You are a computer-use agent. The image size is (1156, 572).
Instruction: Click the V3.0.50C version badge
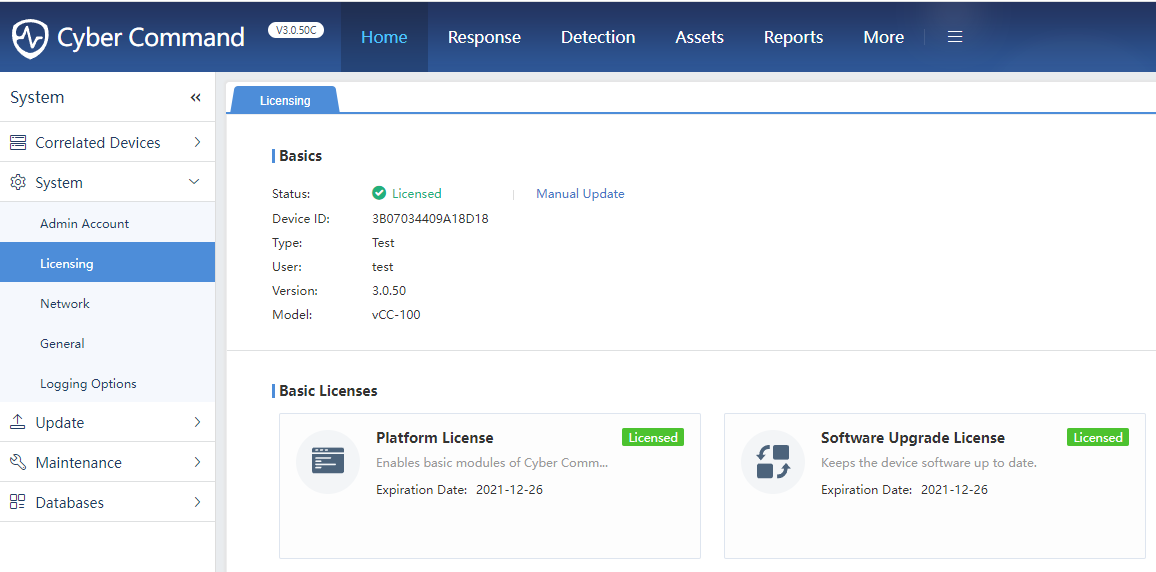click(x=296, y=30)
